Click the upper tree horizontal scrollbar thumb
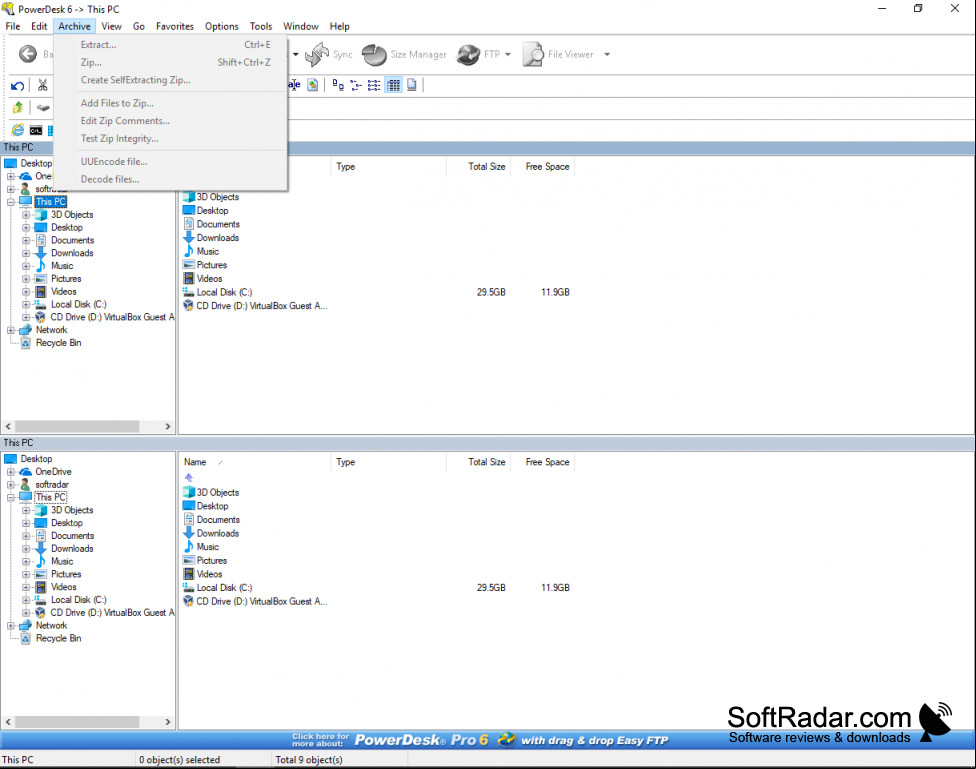The height and width of the screenshot is (769, 976). 77,427
